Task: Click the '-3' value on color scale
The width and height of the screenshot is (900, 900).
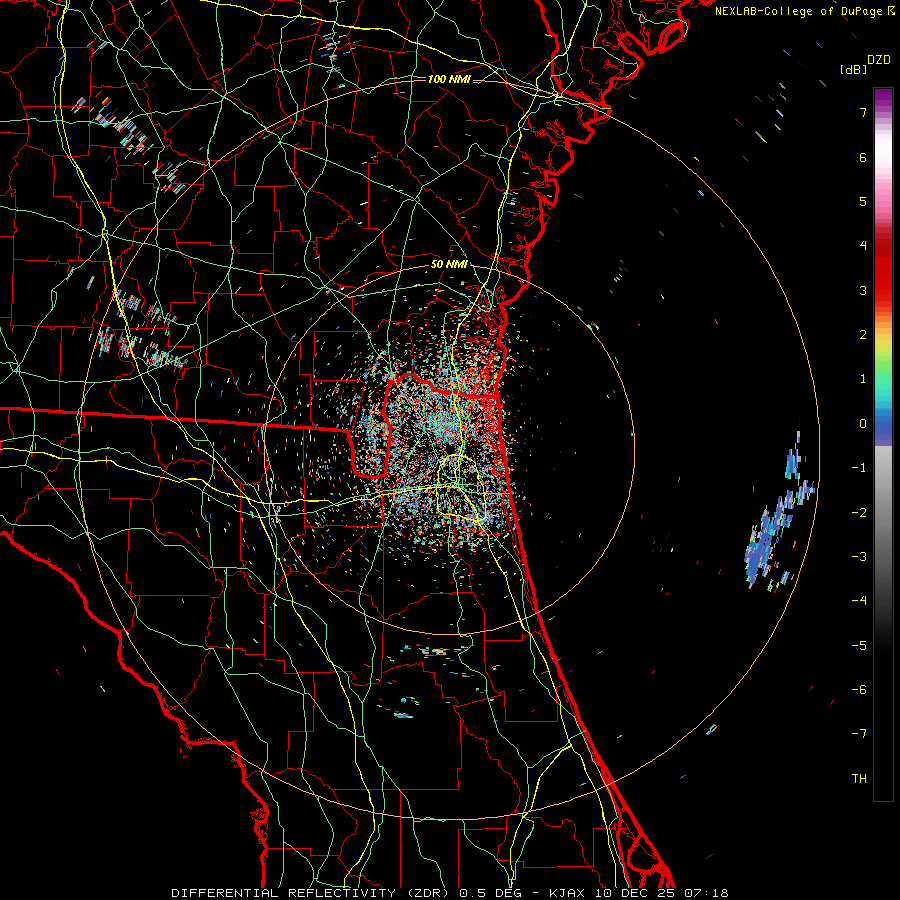Action: pyautogui.click(x=859, y=557)
